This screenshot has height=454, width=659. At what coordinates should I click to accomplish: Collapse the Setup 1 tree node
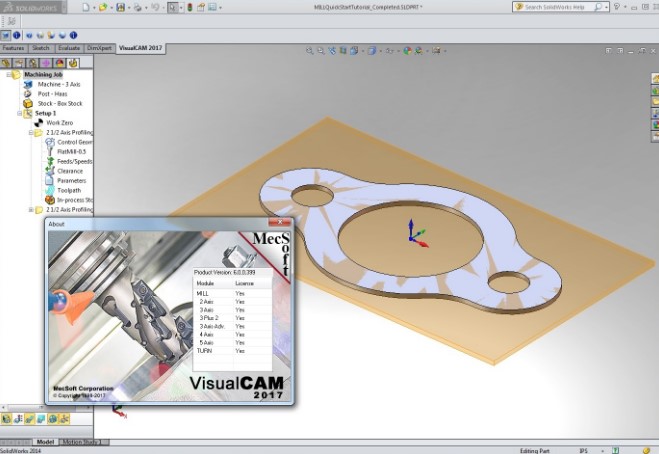(x=19, y=113)
